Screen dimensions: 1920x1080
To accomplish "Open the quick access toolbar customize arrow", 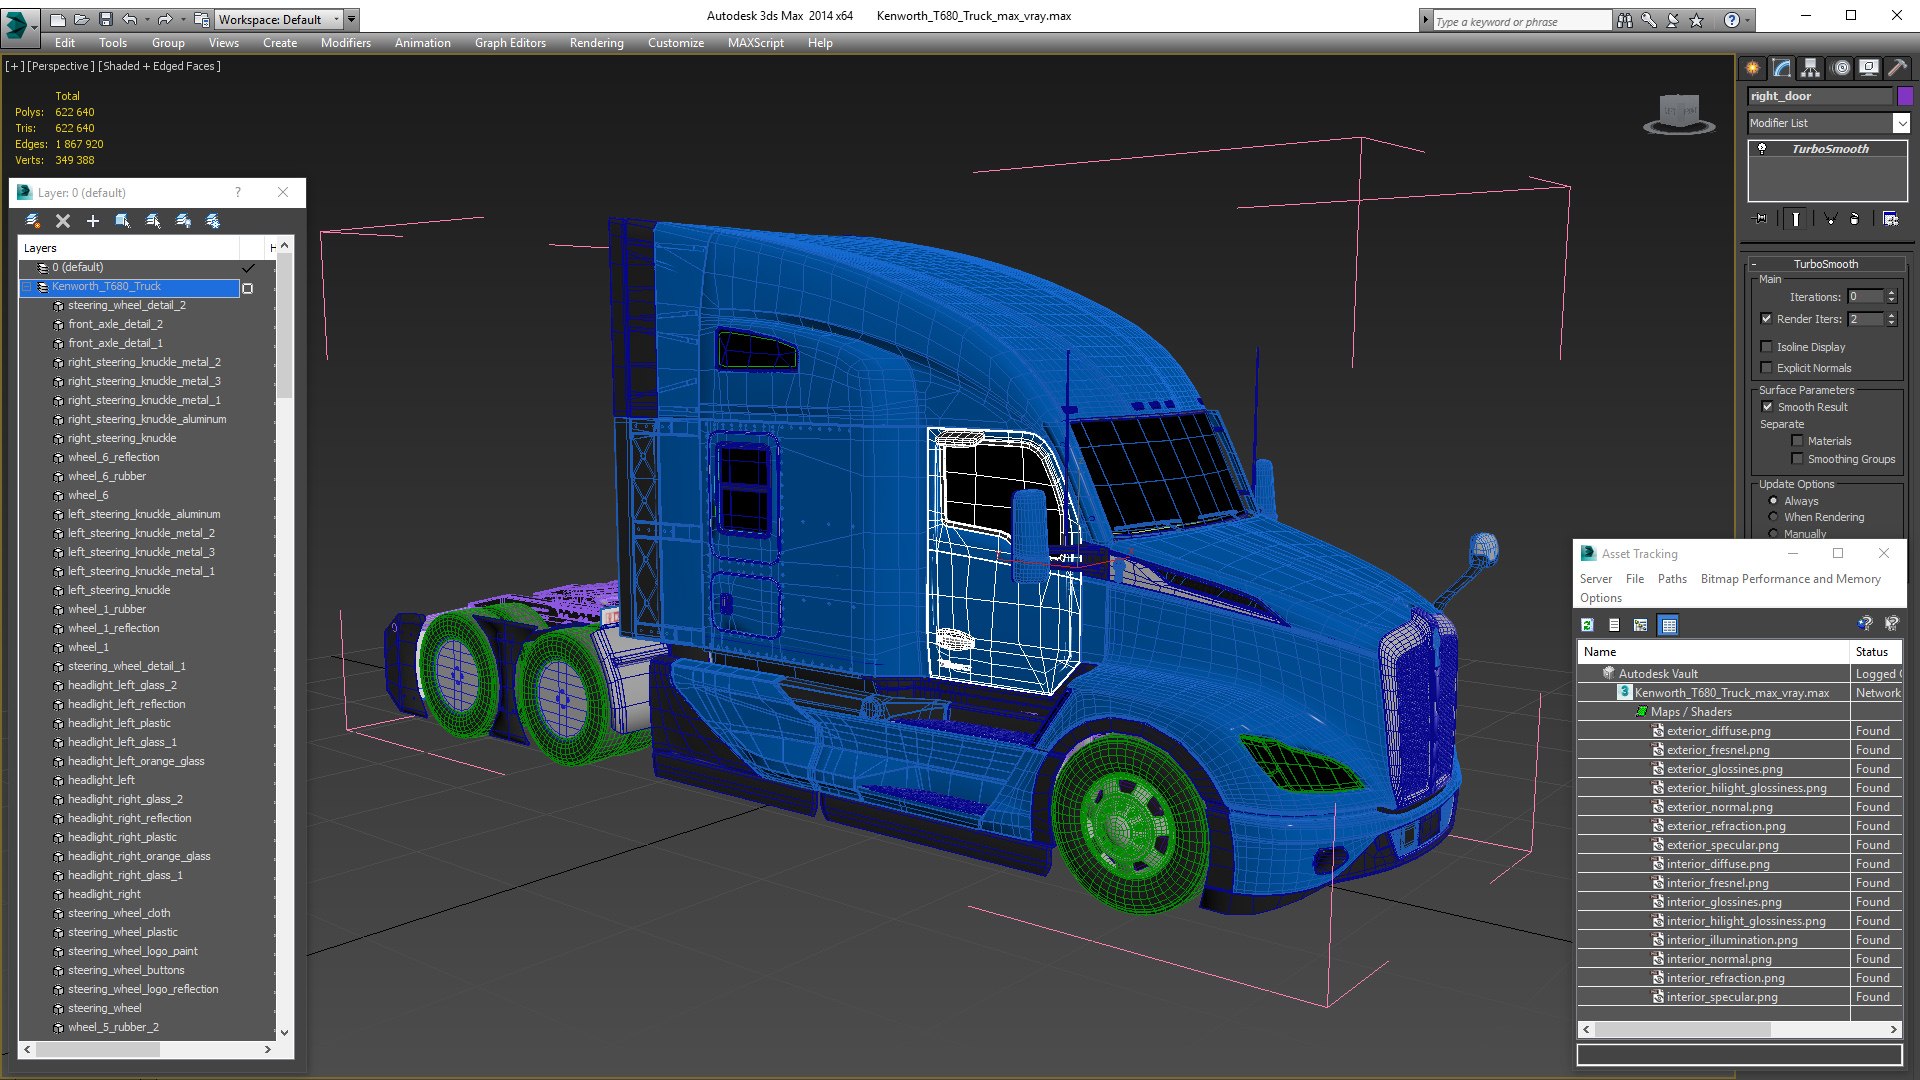I will [351, 19].
